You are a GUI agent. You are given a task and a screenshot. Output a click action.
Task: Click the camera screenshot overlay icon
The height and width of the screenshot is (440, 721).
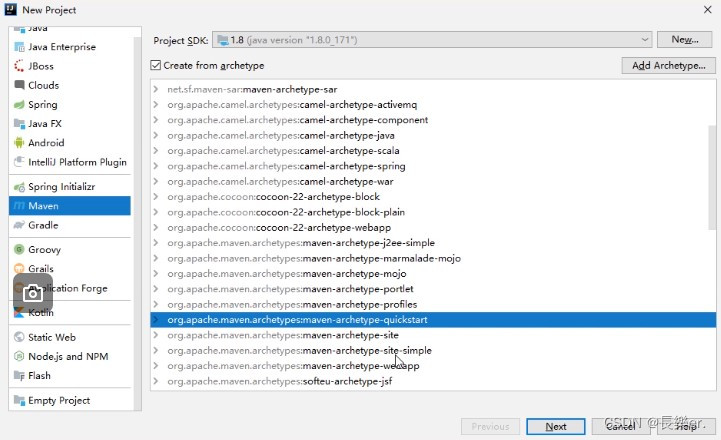pos(33,293)
